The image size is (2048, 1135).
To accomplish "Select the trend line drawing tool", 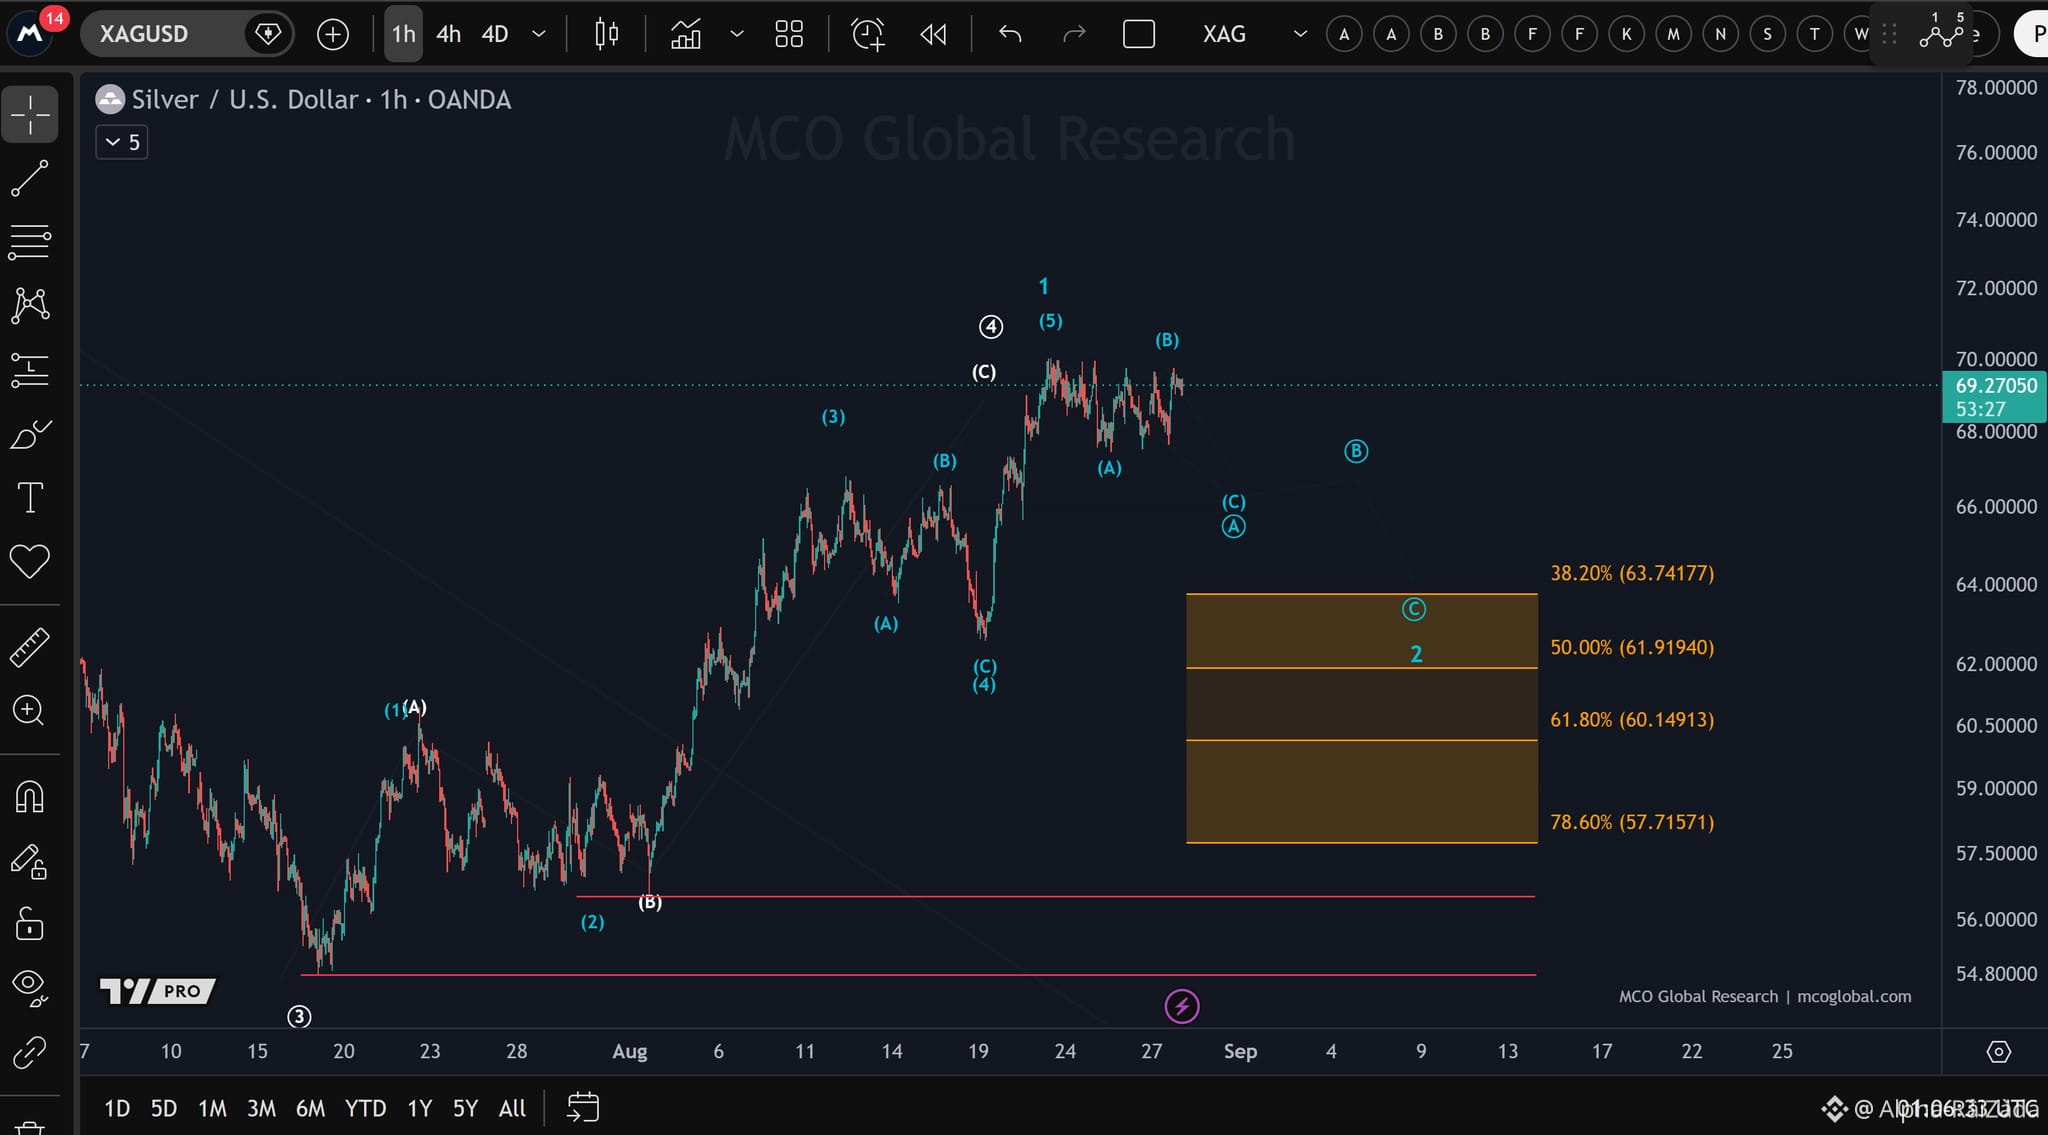I will (30, 178).
